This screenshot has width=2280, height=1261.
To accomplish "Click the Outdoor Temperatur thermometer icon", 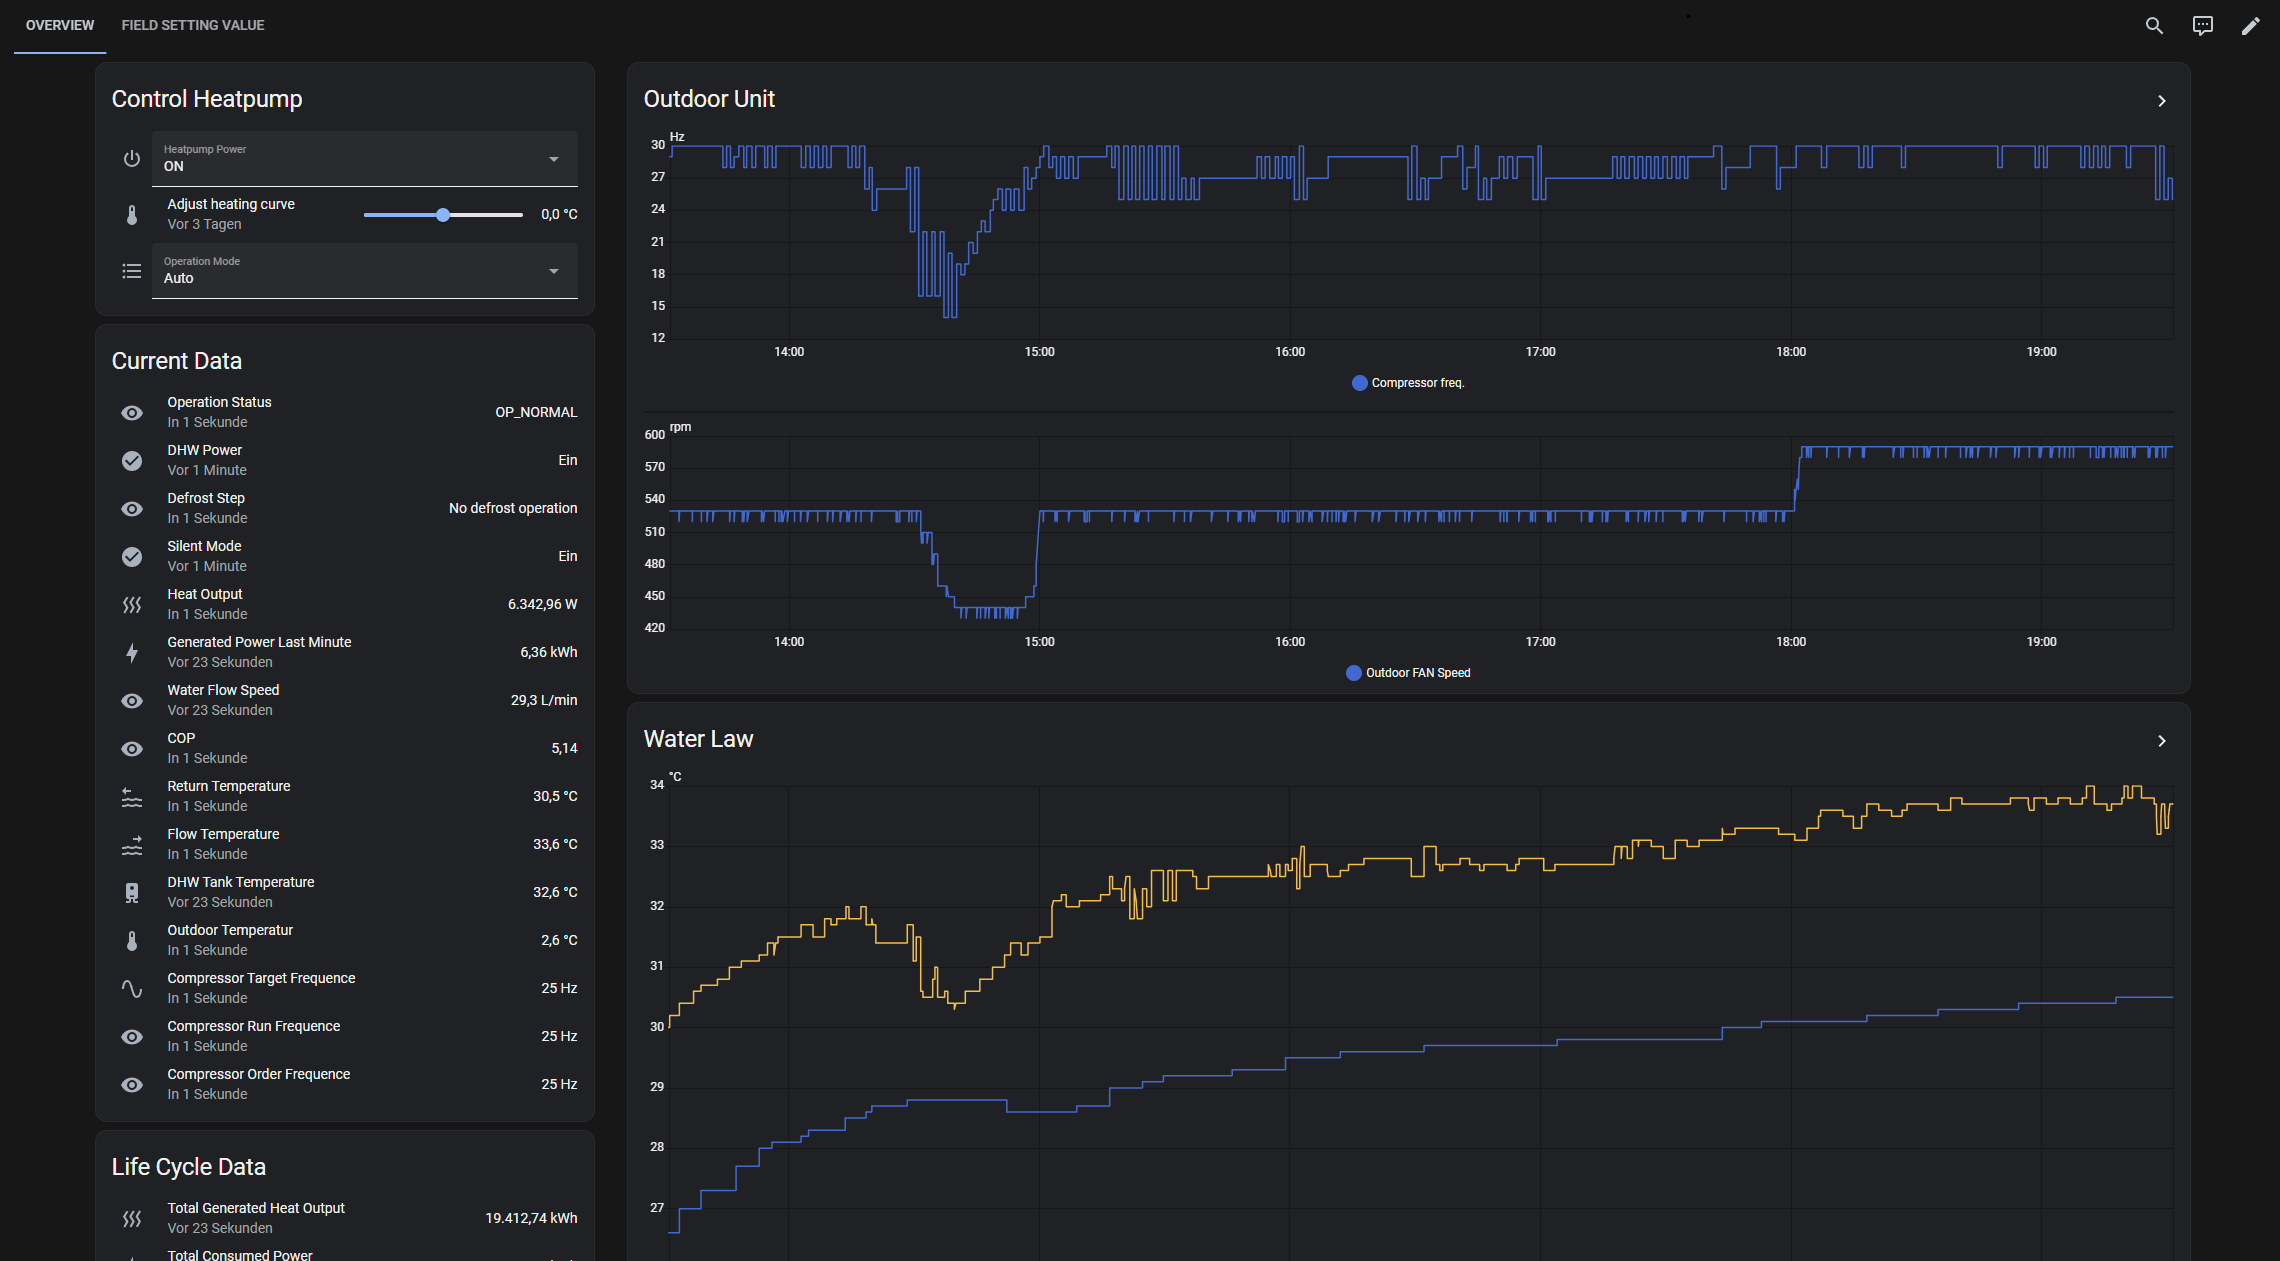I will [x=132, y=940].
